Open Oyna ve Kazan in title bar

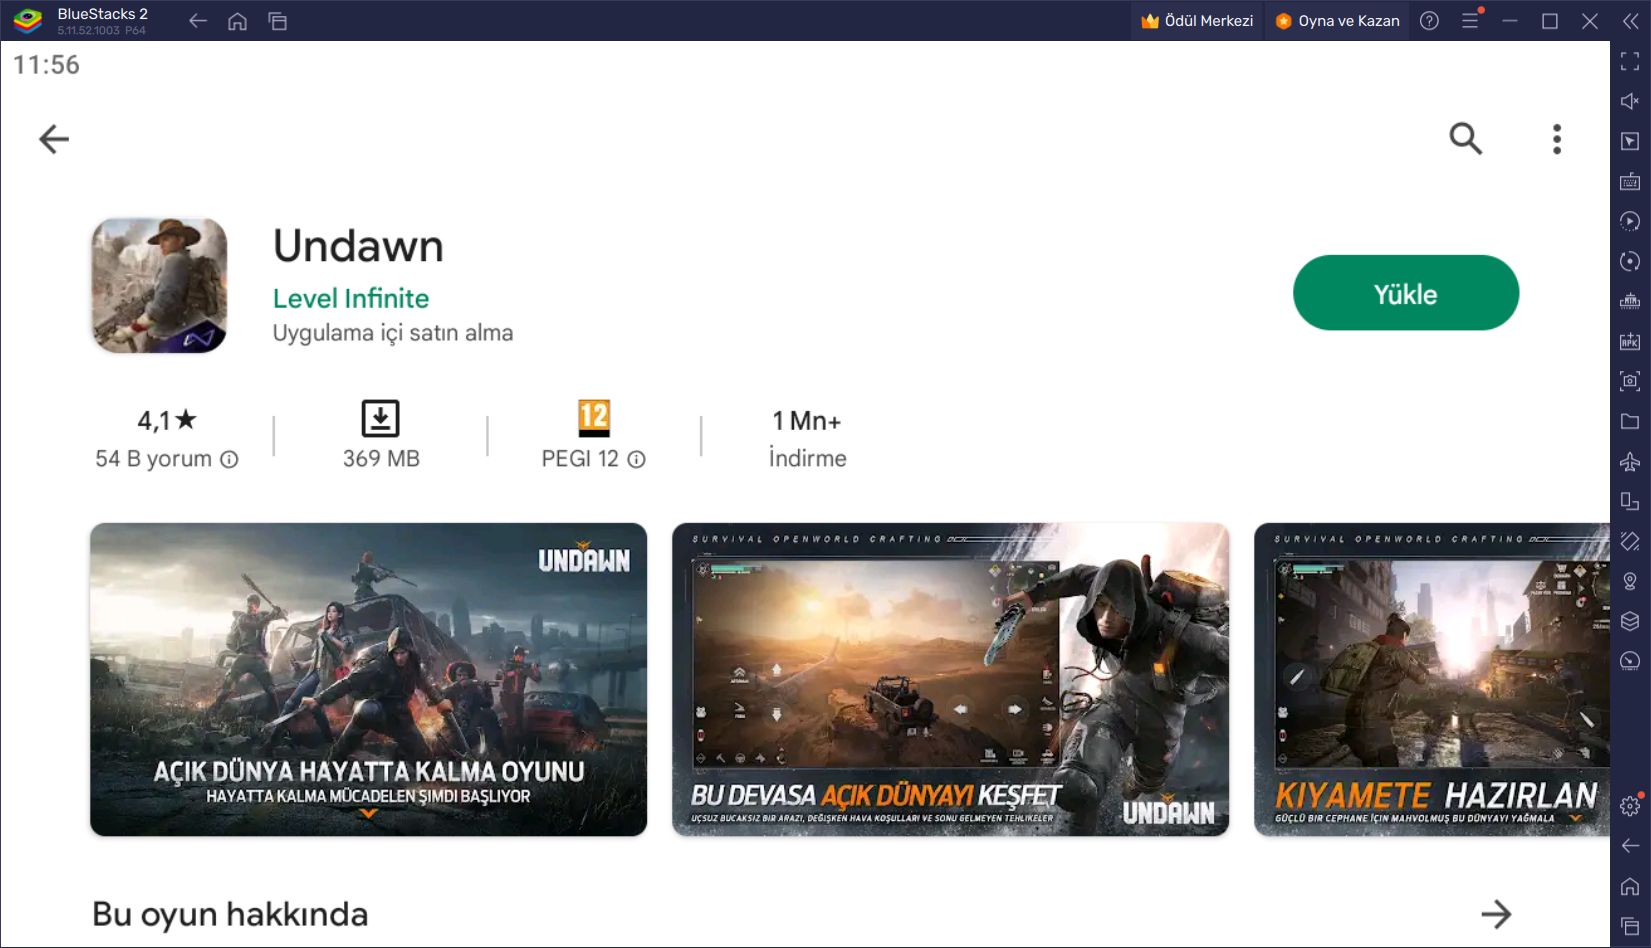tap(1338, 21)
